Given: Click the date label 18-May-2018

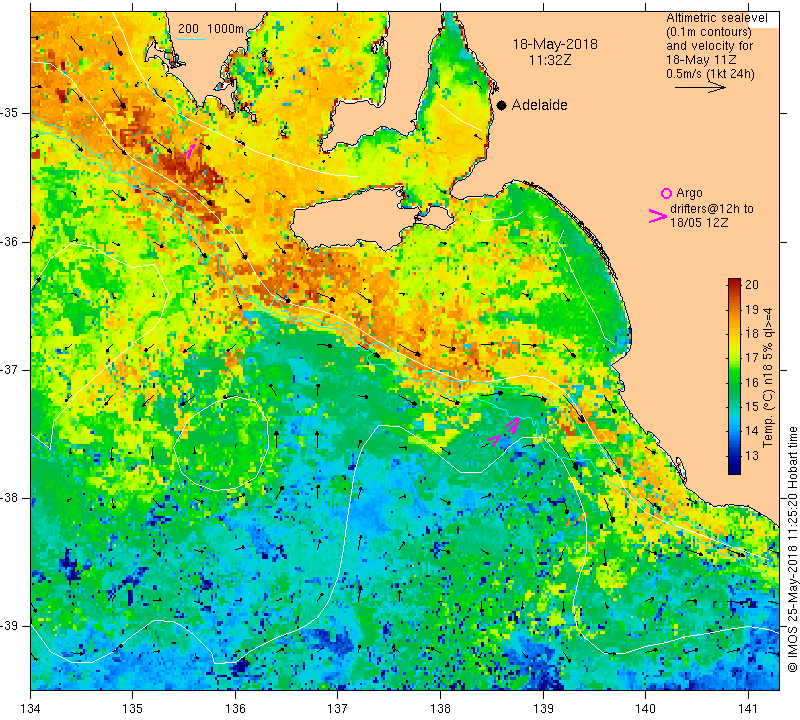Looking at the screenshot, I should coord(555,44).
